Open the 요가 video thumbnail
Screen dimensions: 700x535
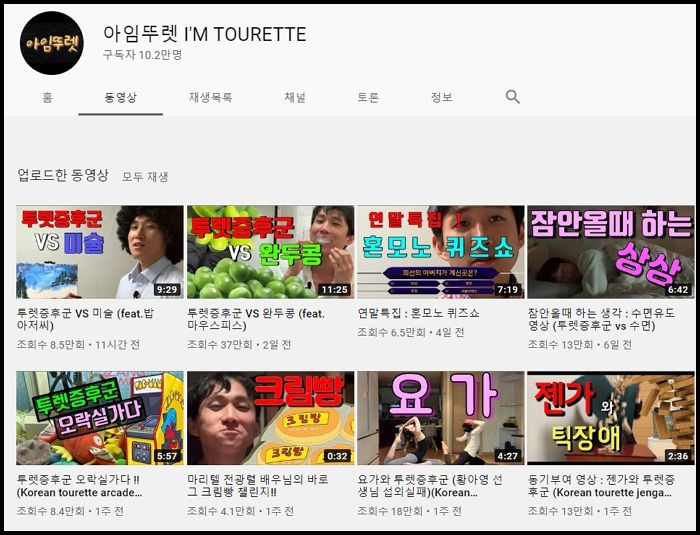coord(441,418)
